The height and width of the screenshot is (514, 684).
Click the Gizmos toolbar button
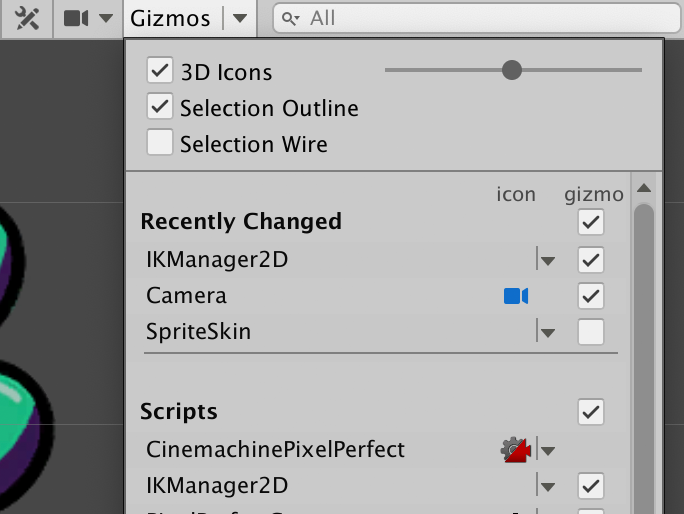(171, 18)
